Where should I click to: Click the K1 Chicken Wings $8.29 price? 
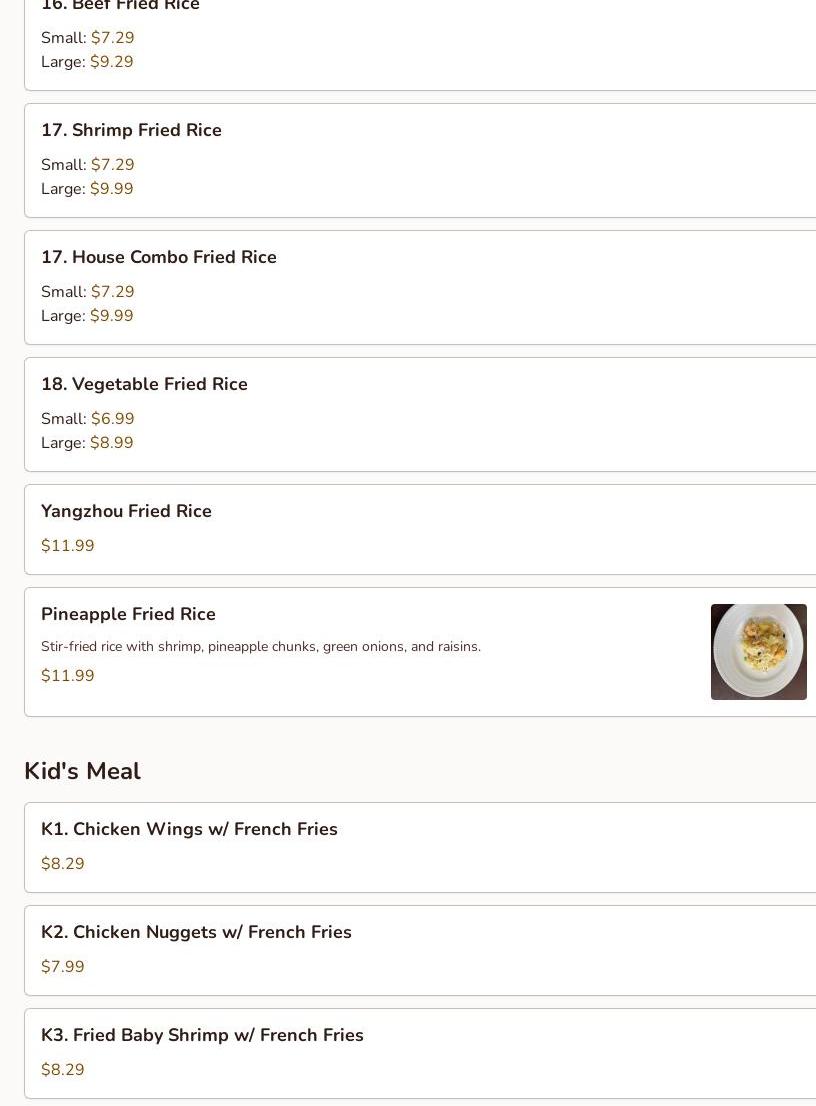coord(63,863)
